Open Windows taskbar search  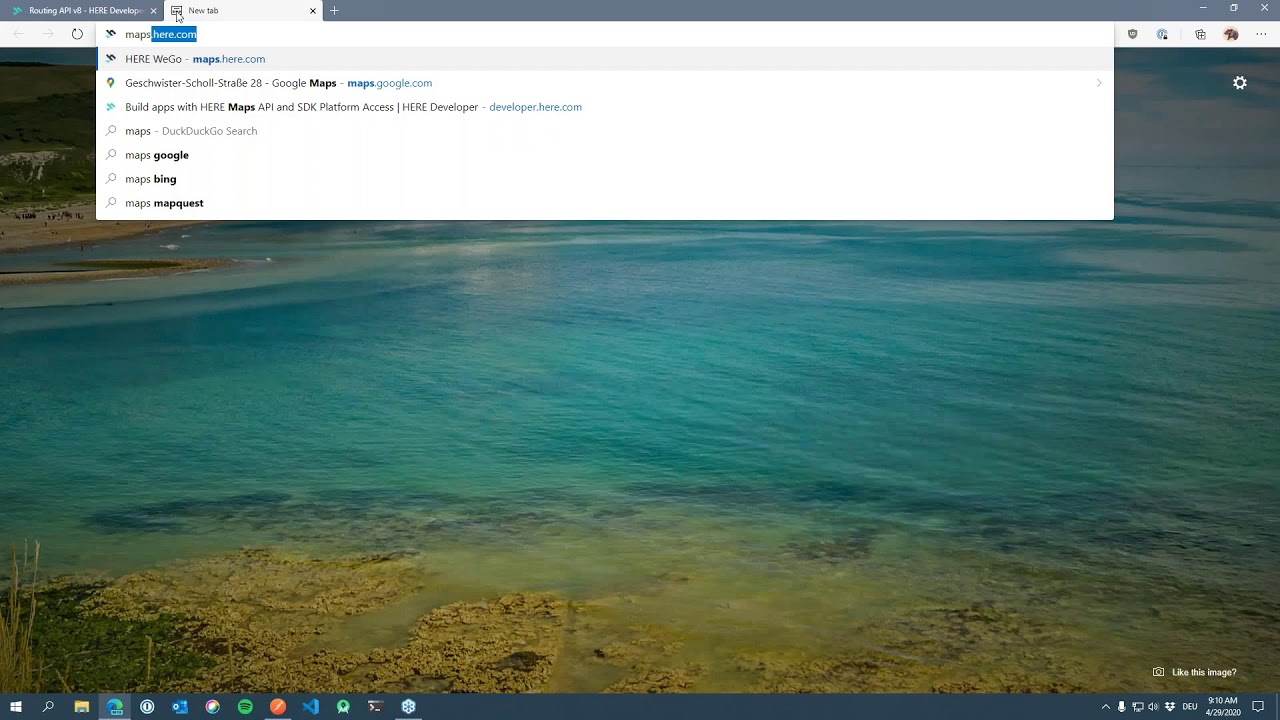point(48,707)
